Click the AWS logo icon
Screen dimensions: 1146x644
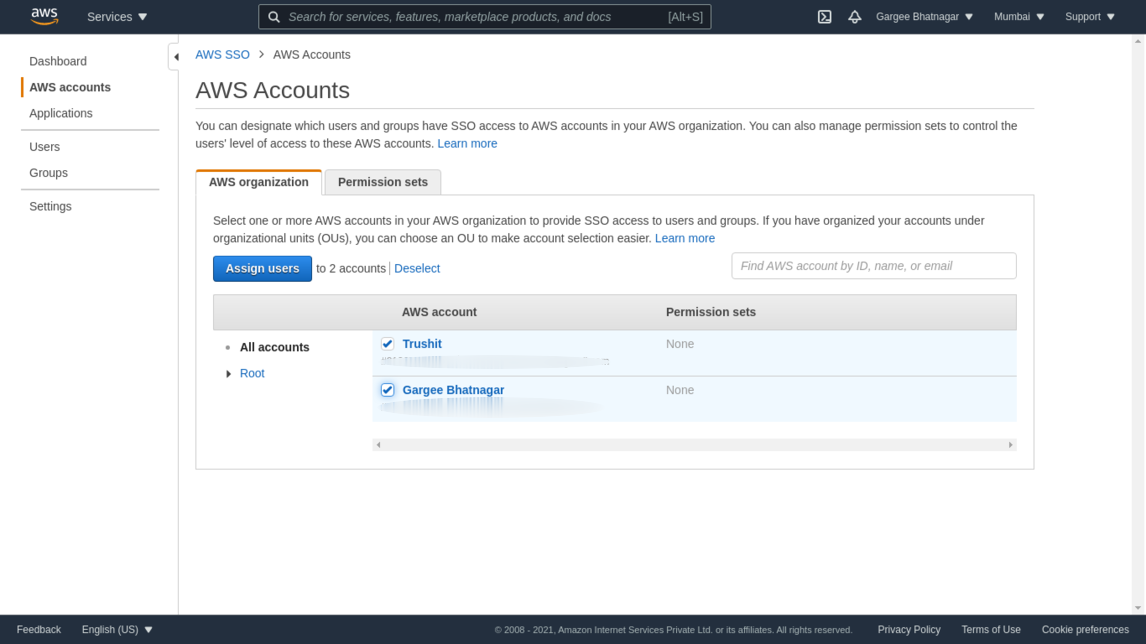(x=44, y=16)
